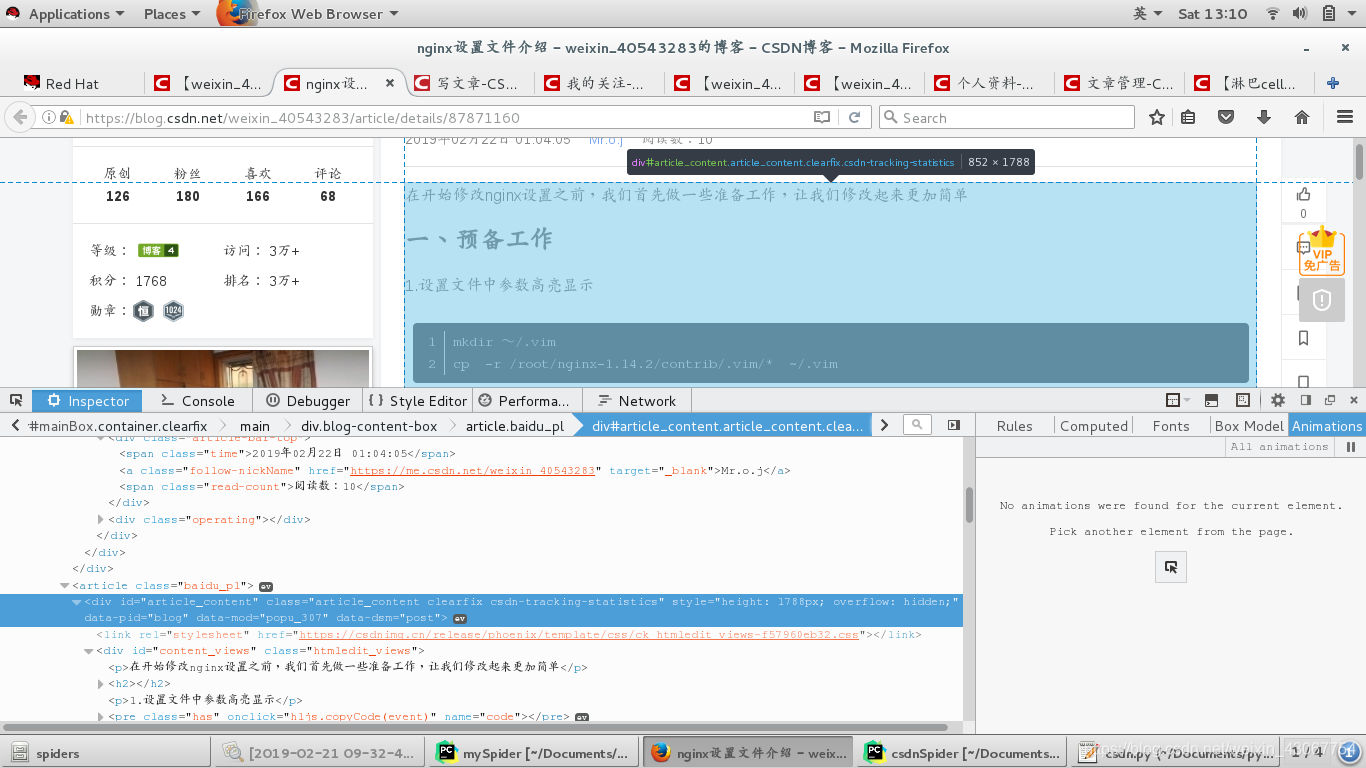
Task: Collapse the article baidu_pl node
Action: tap(65, 586)
